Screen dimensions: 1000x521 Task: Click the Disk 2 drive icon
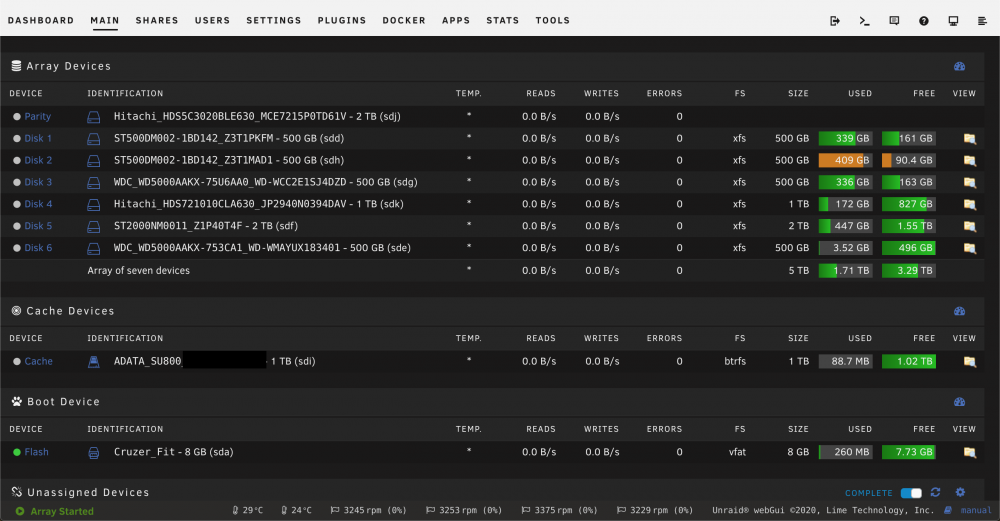click(x=94, y=161)
